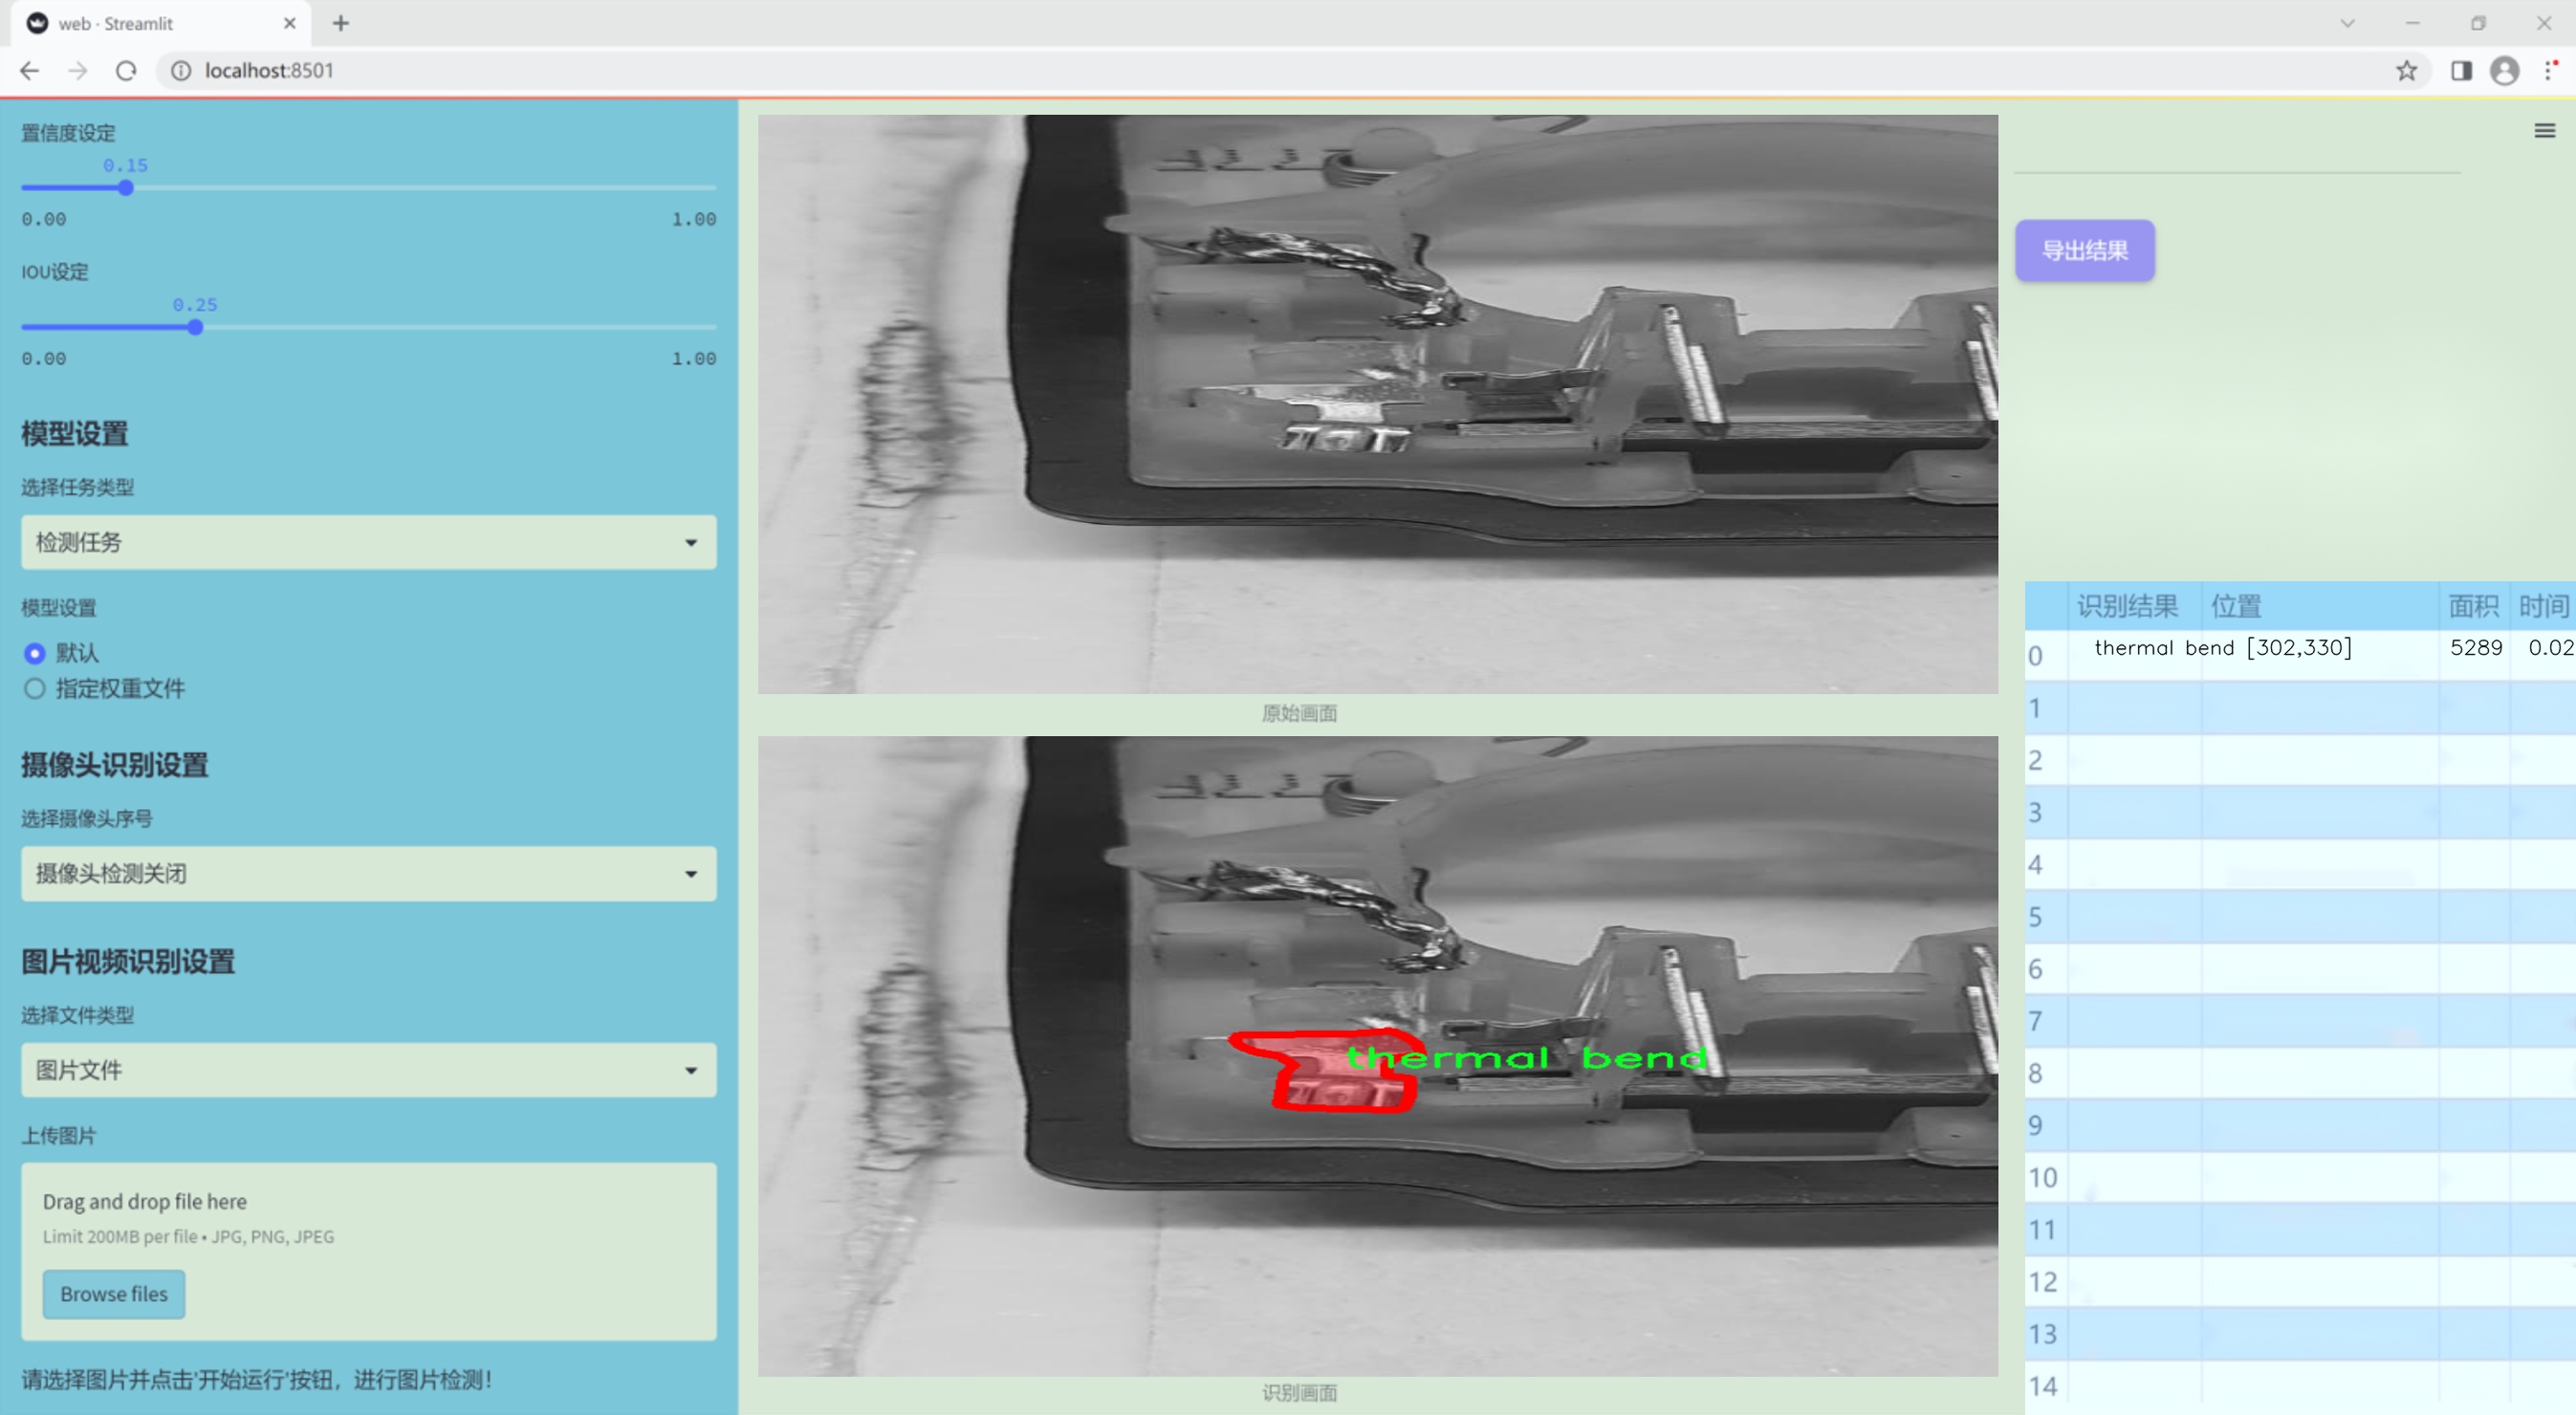Open the 图片文件 file type dropdown
The image size is (2576, 1415).
pos(368,1070)
